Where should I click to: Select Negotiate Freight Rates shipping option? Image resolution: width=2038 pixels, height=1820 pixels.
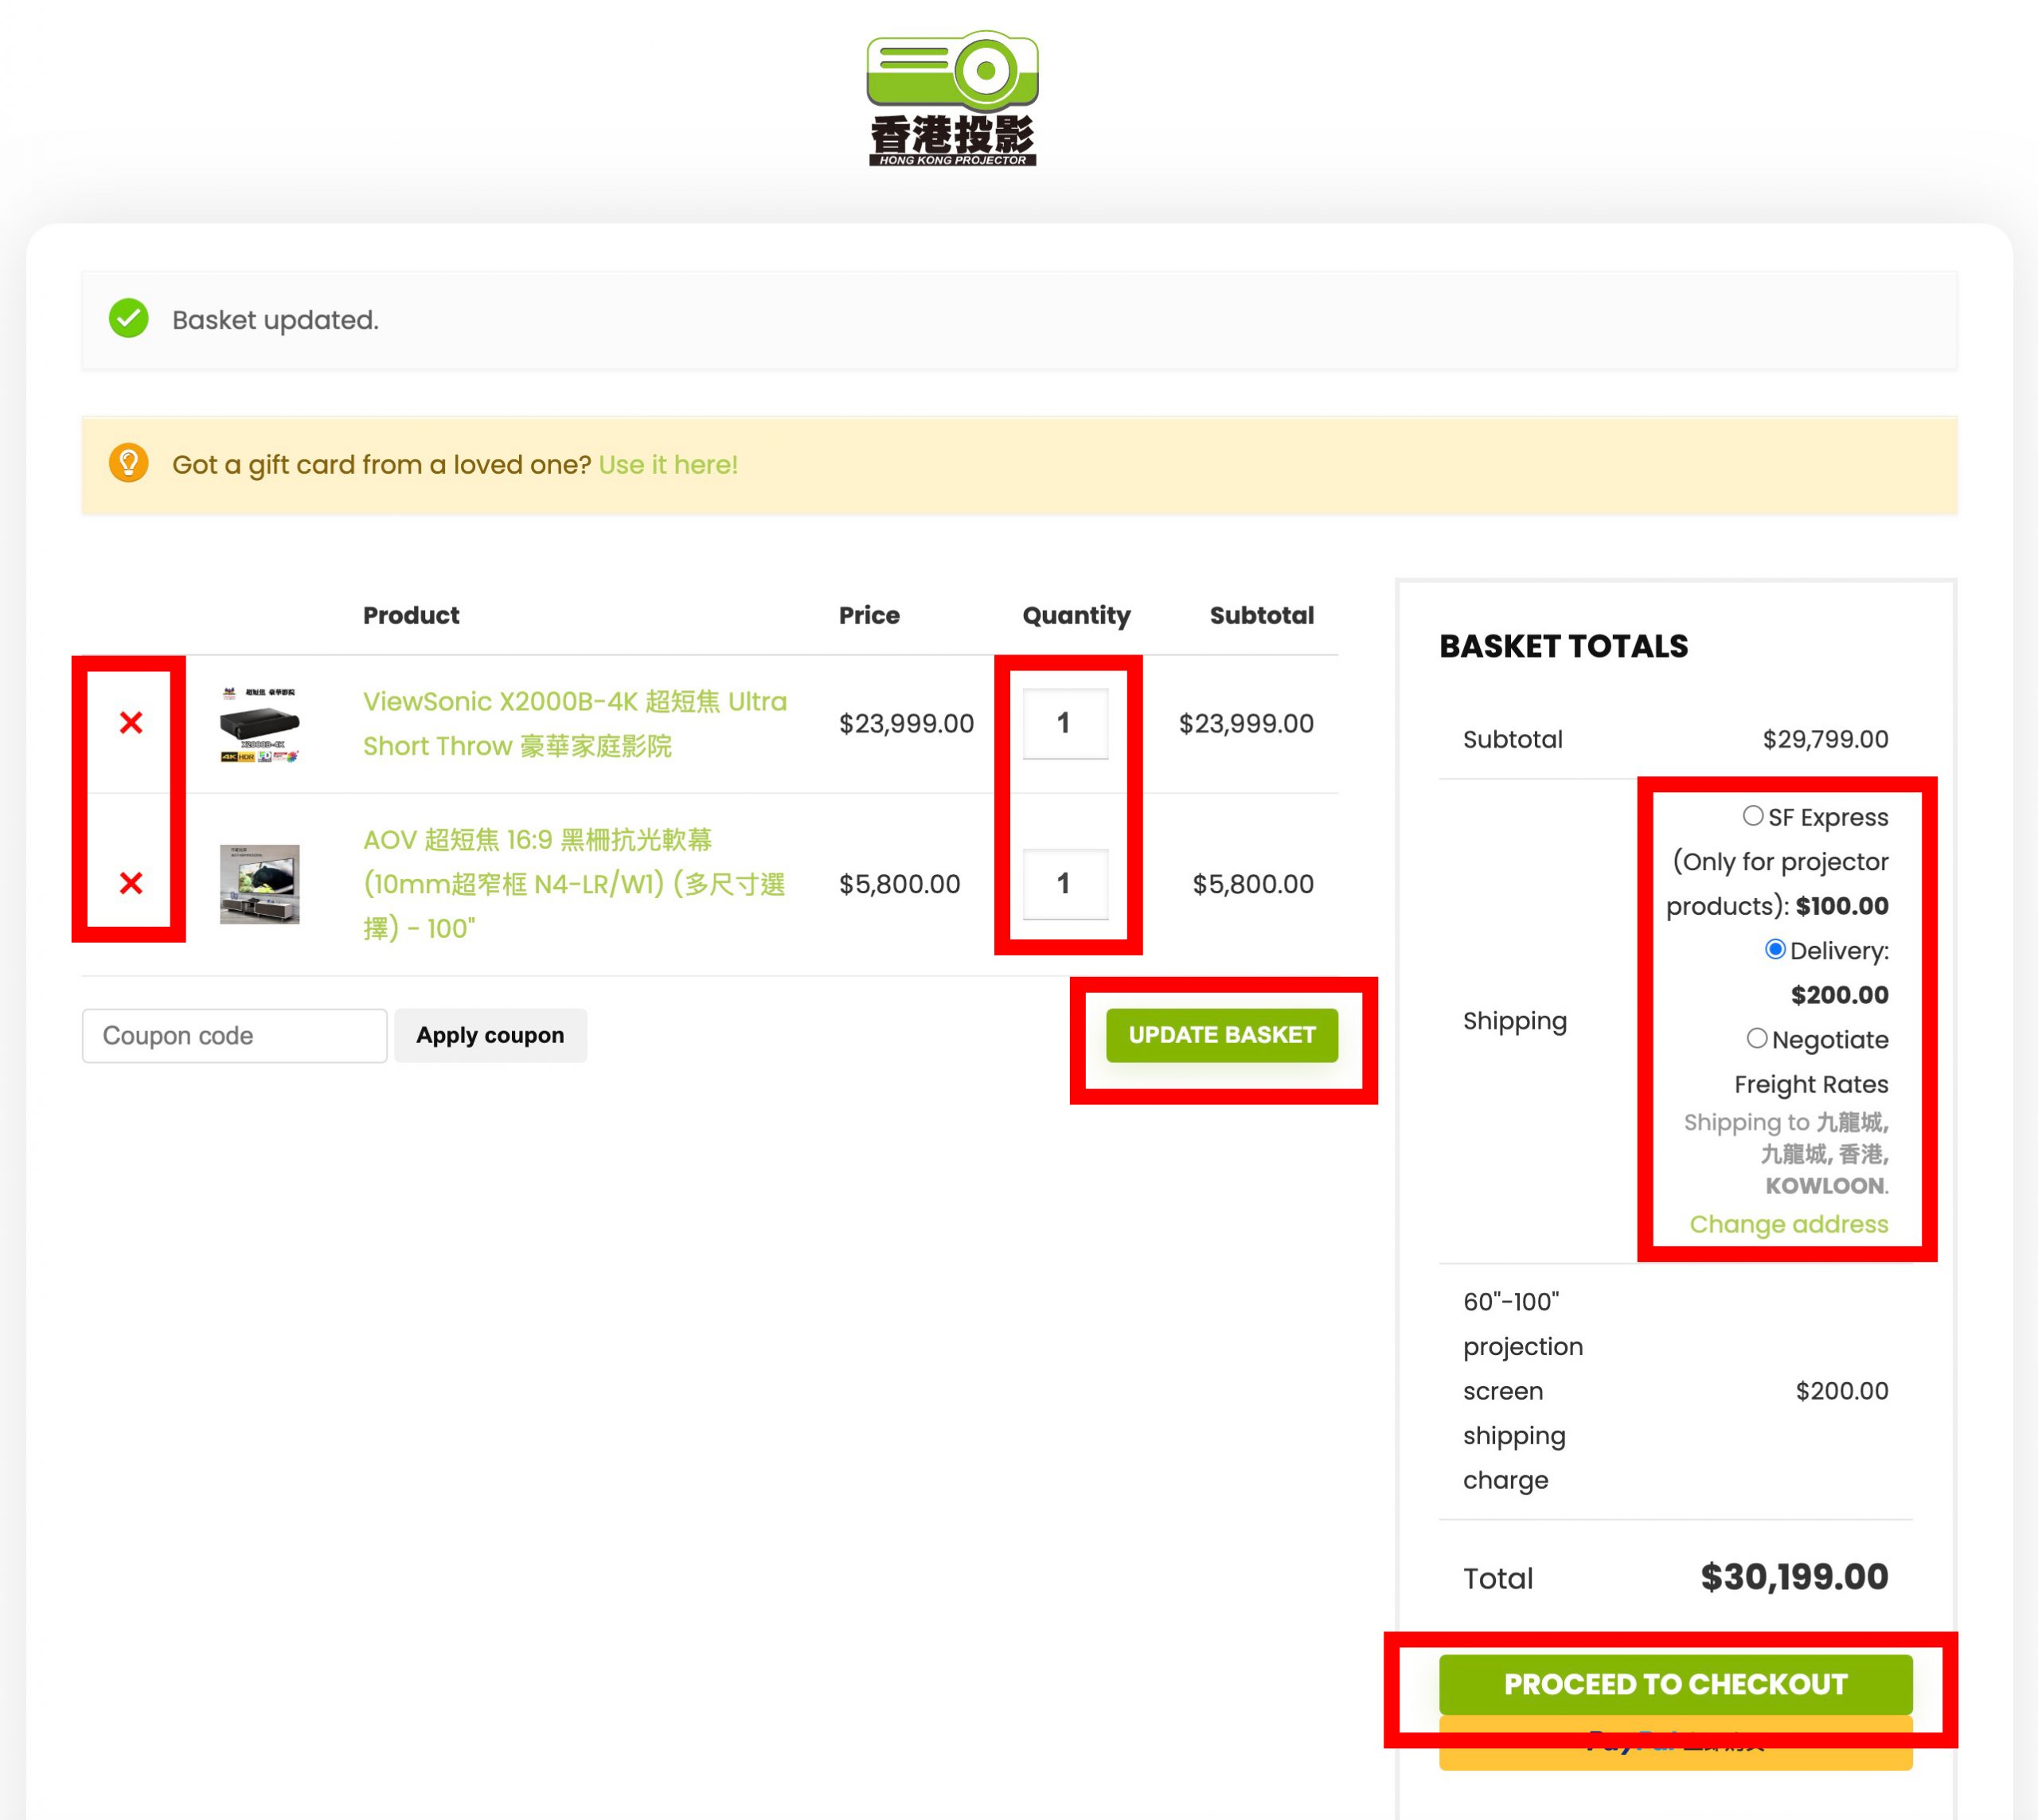pos(1757,1038)
